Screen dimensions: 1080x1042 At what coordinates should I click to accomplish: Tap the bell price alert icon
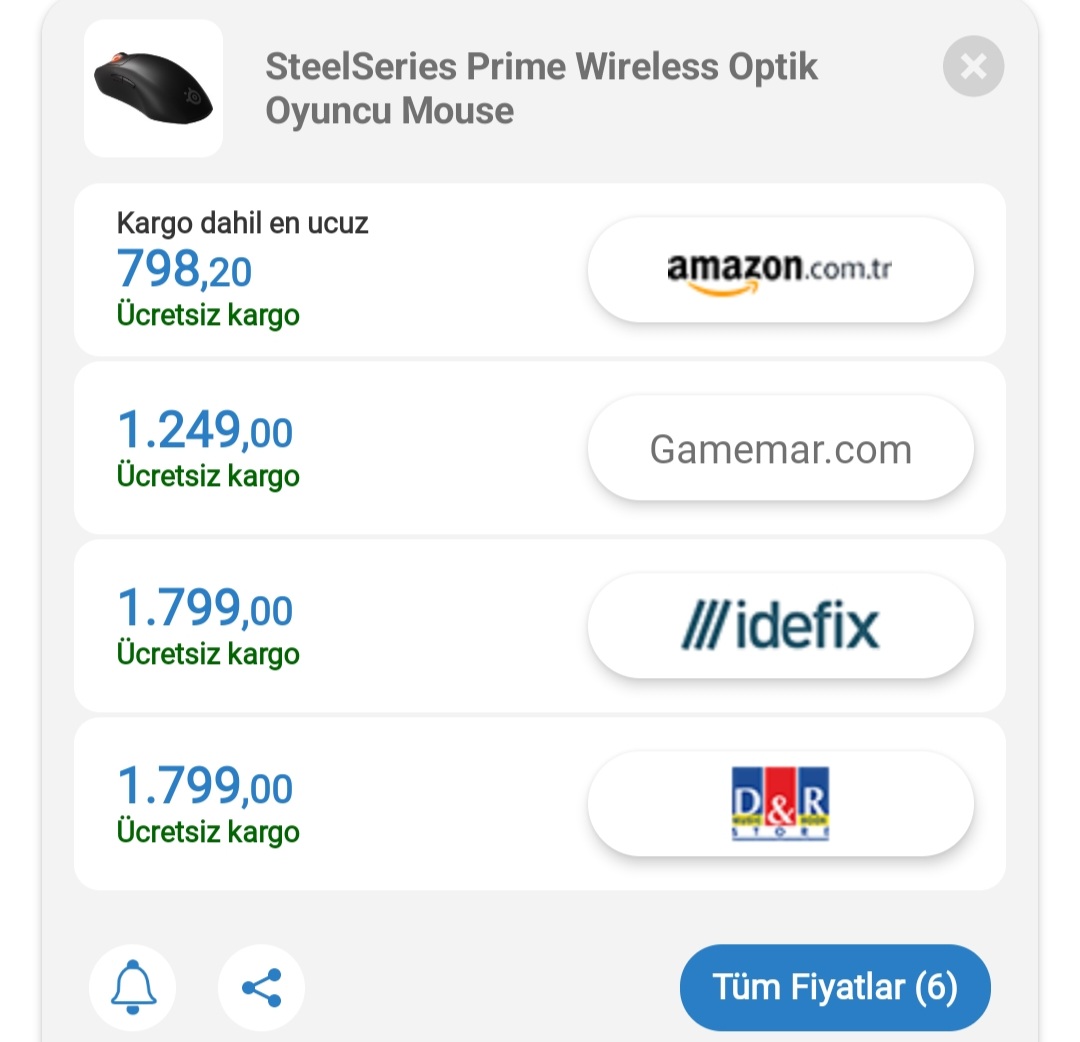click(133, 988)
